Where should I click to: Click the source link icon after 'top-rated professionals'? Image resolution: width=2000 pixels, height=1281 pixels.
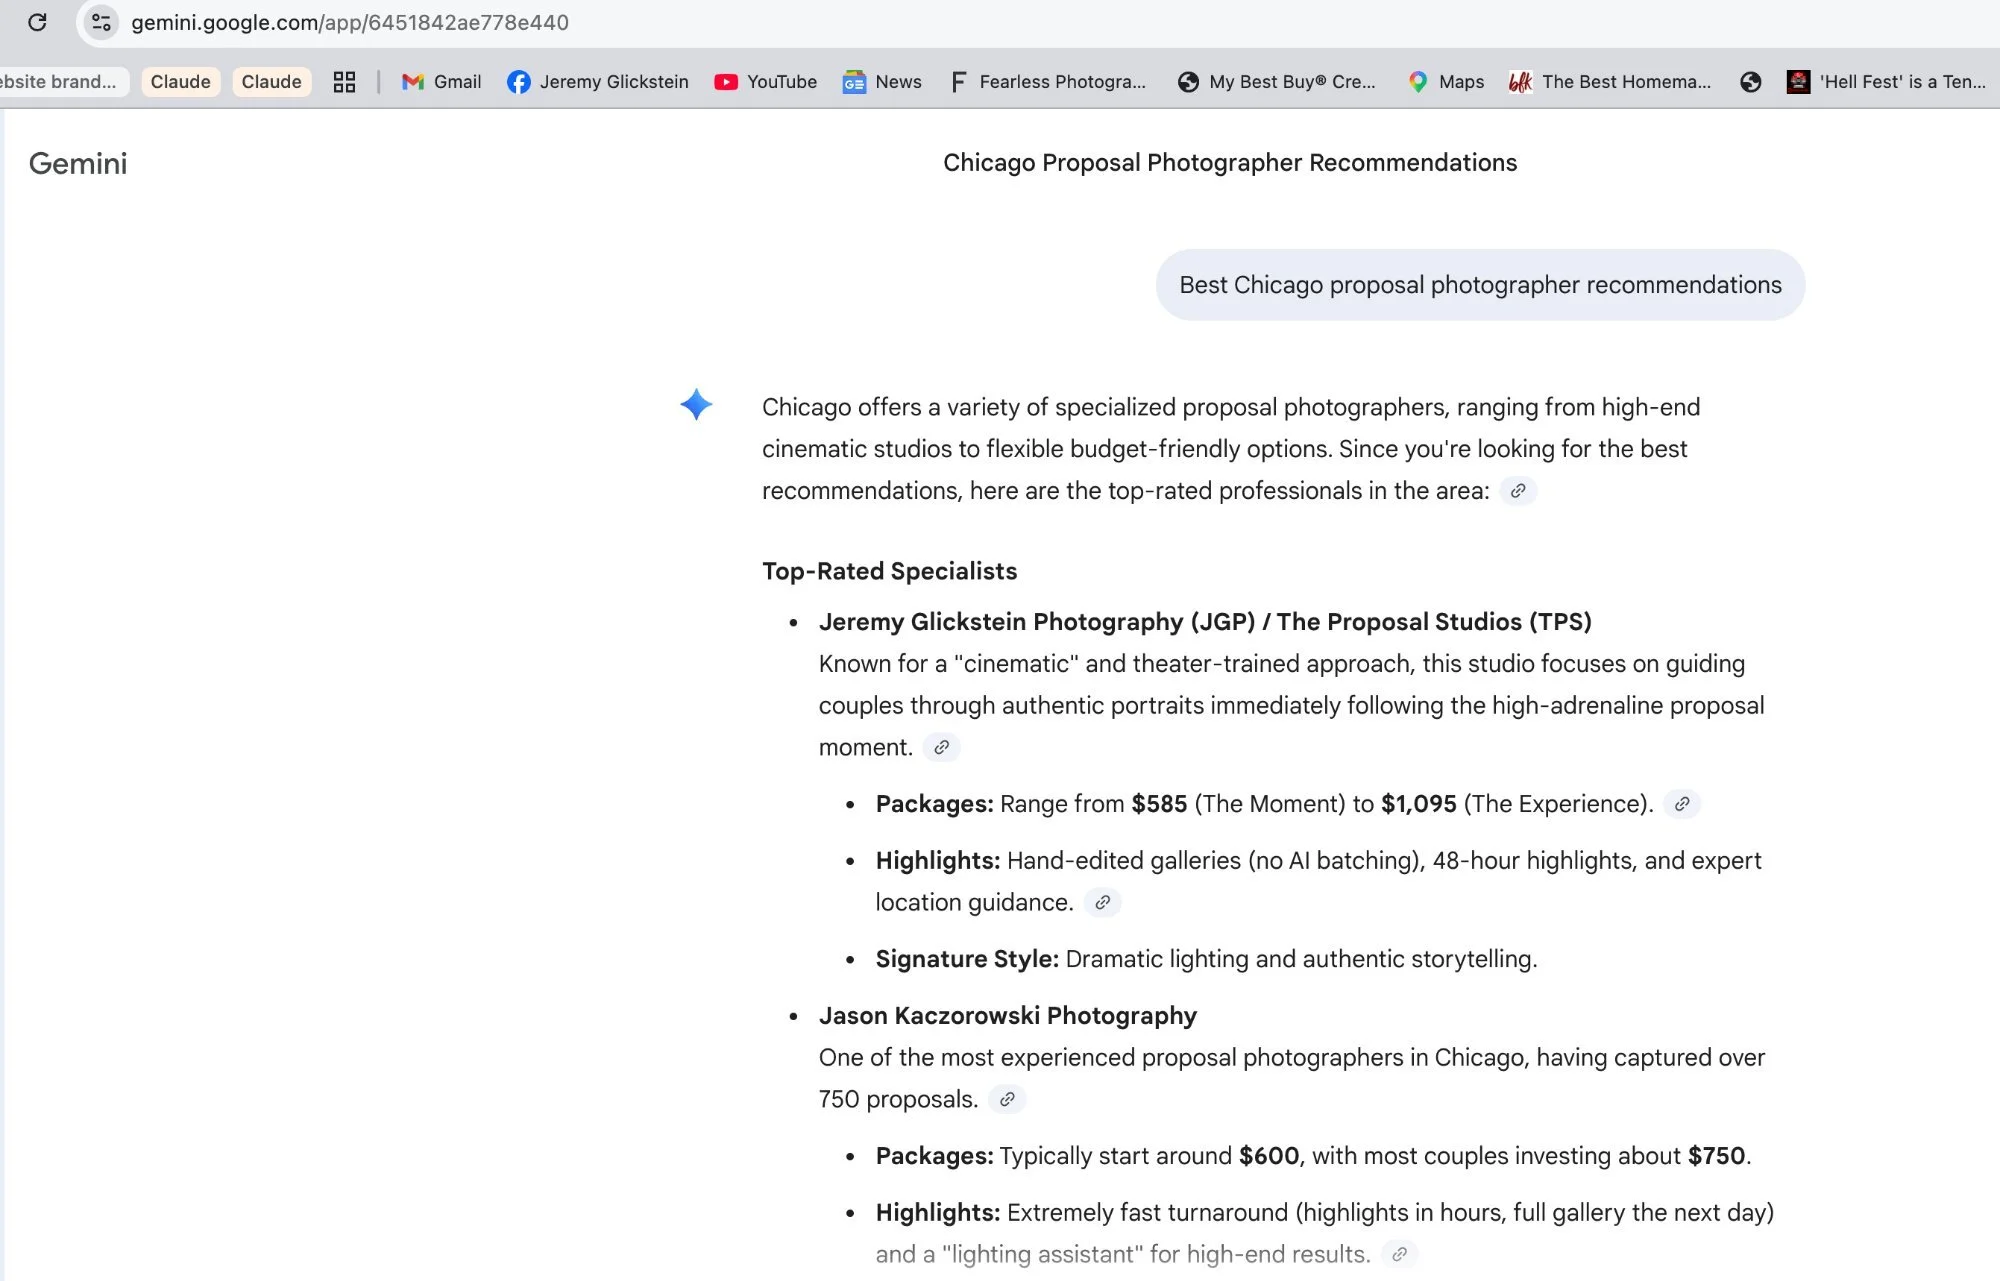click(1518, 491)
